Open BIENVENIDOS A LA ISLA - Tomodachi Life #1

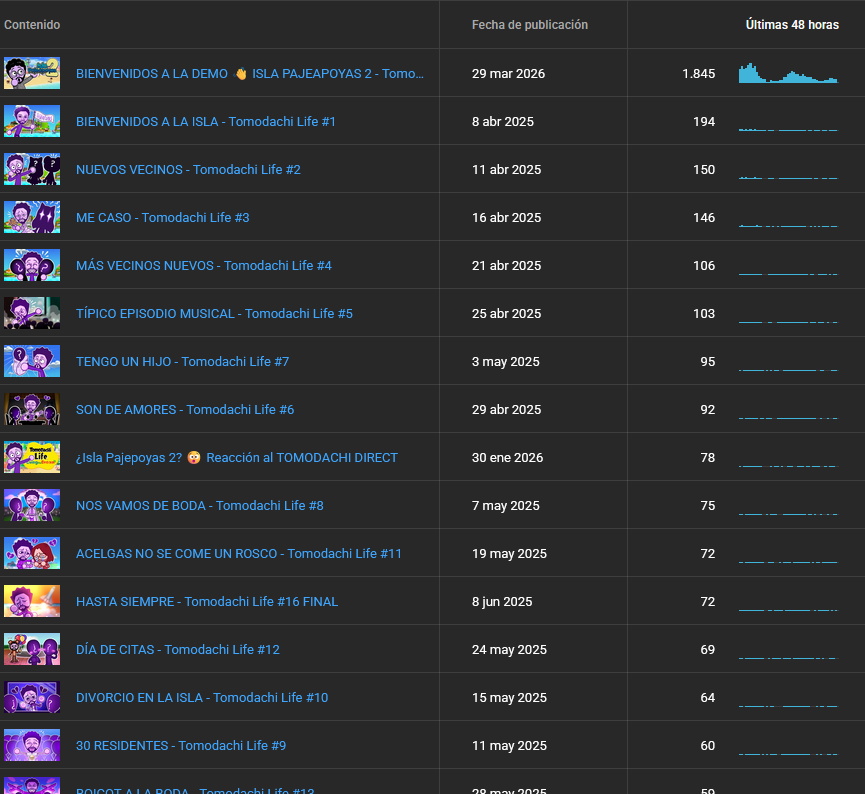point(206,121)
